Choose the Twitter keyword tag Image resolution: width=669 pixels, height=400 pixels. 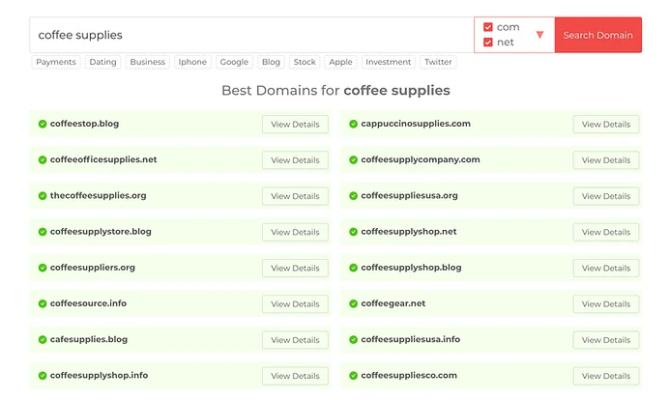[438, 62]
